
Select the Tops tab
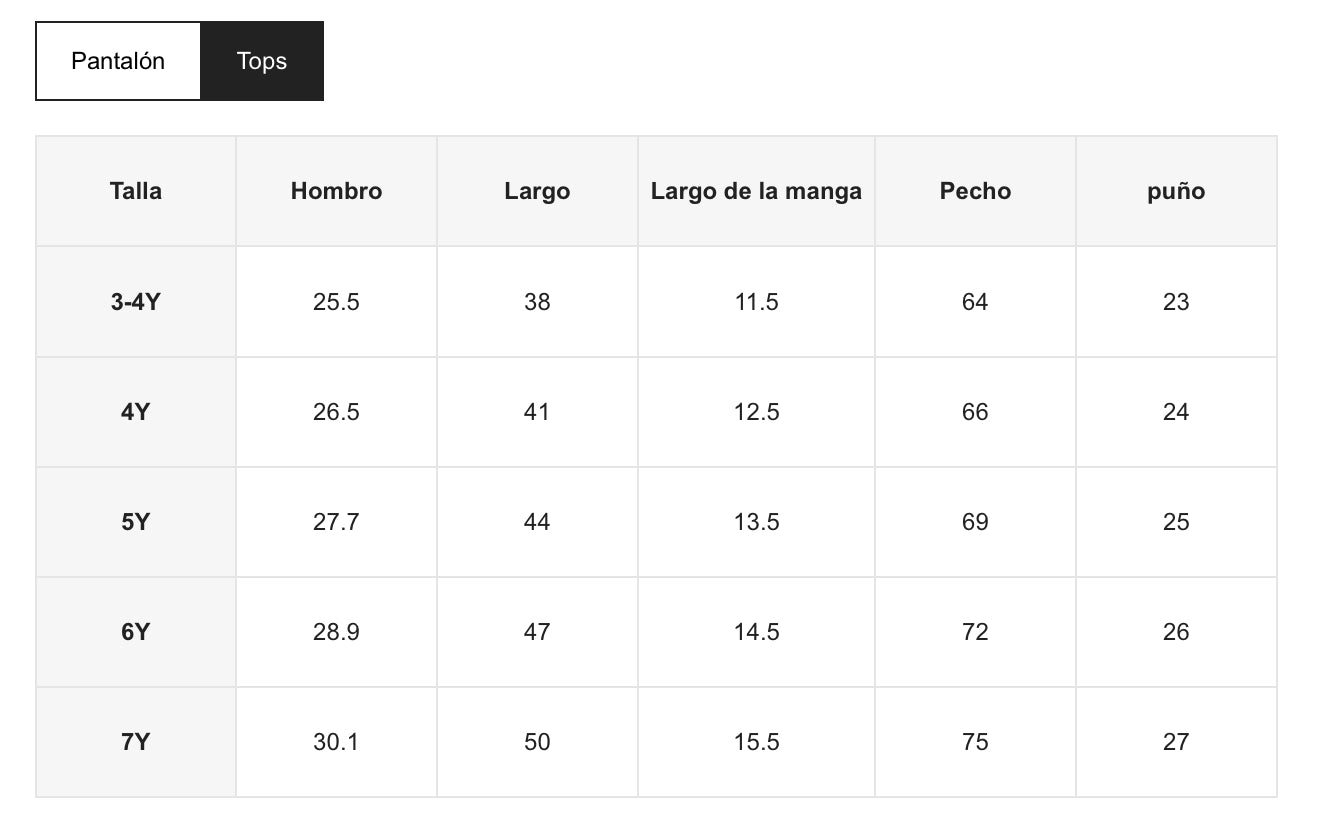262,61
